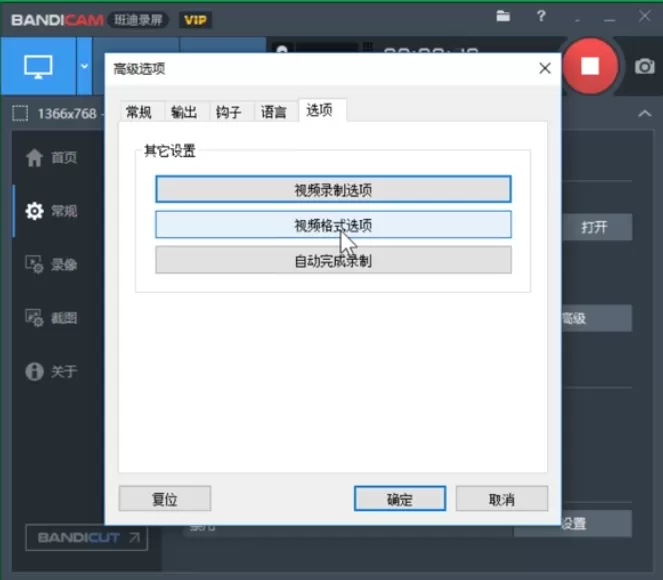663x580 pixels.
Task: Click the 高级 button behind the dialog
Action: pos(597,318)
